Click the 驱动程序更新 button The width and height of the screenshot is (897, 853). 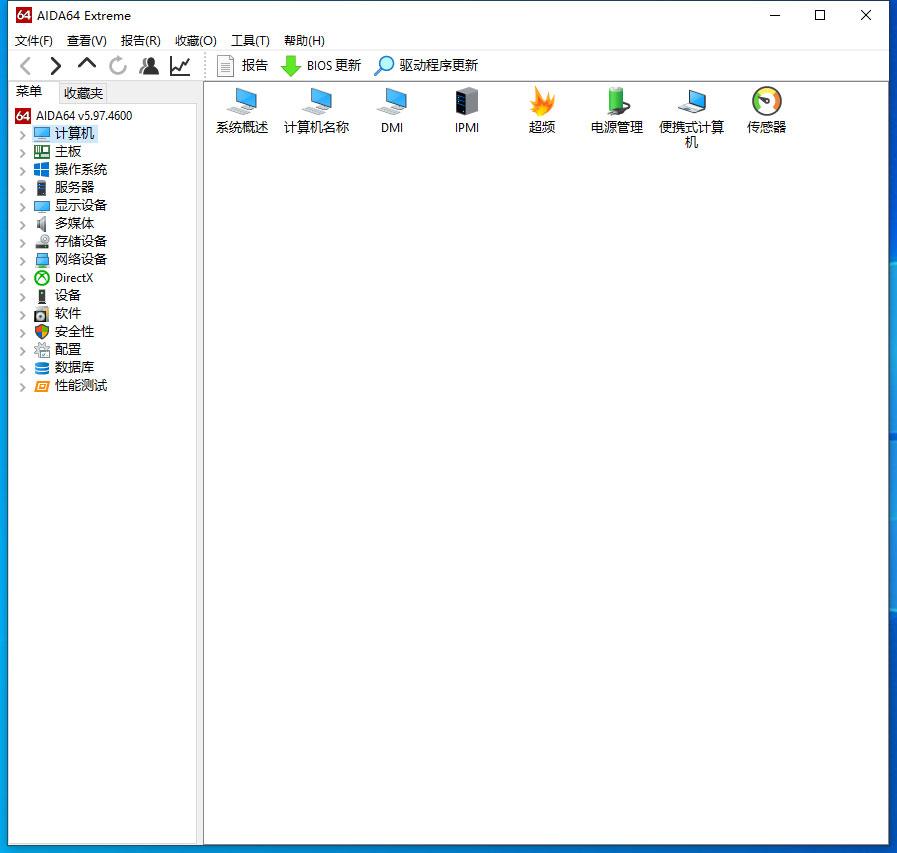(427, 66)
